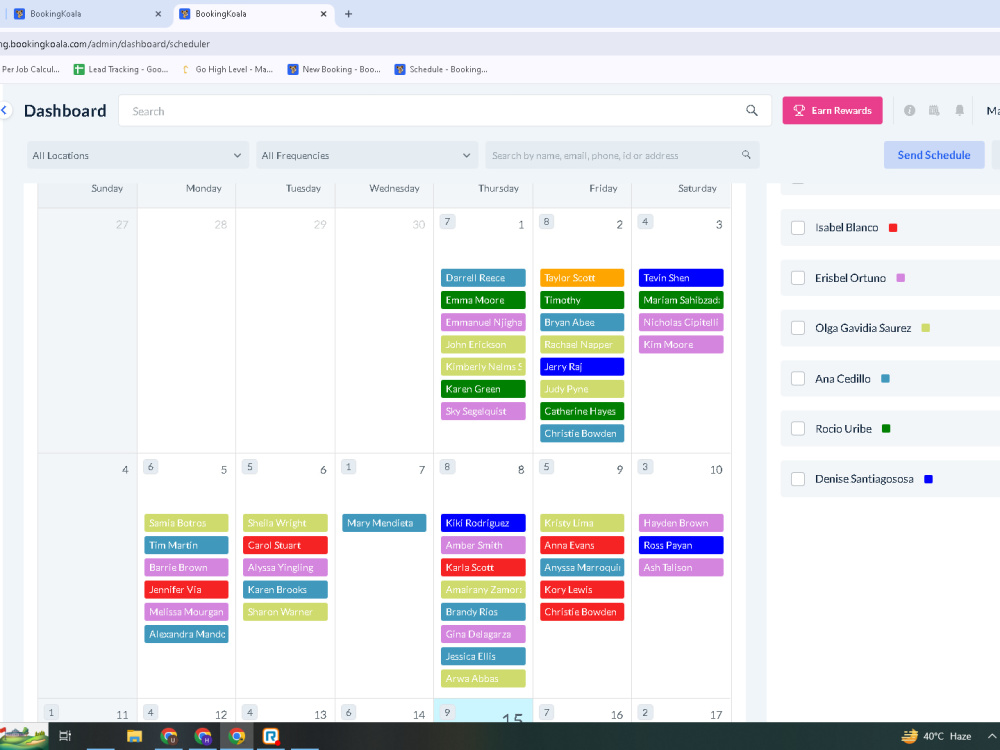Open the booking count badge on Wednesday 7
This screenshot has height=750, width=1000.
(348, 467)
